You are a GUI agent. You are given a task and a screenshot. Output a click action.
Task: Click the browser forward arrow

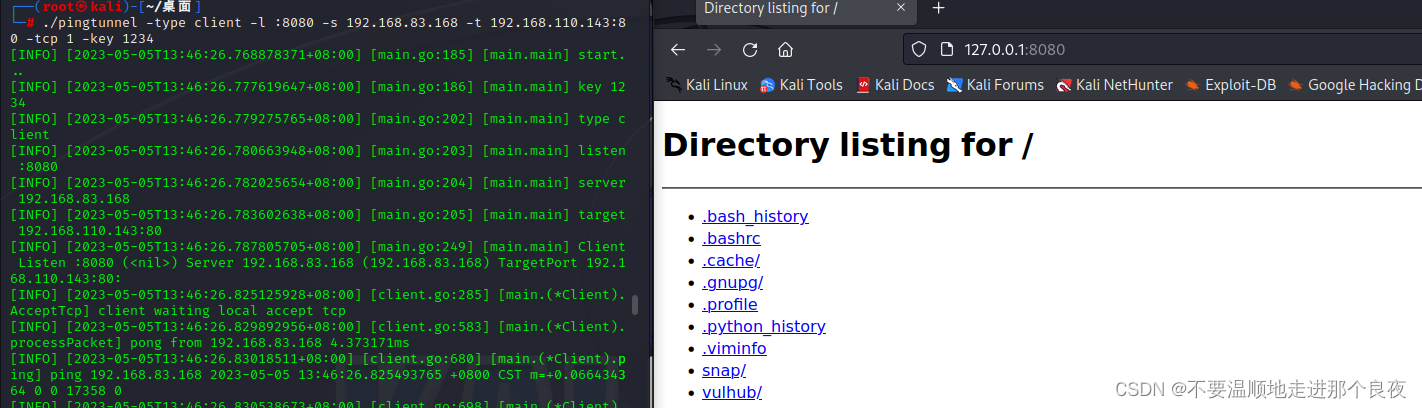point(713,50)
